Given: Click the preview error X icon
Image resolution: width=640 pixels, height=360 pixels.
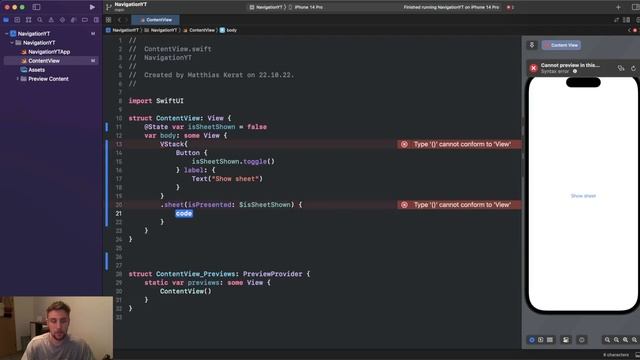Looking at the screenshot, I should coord(533,68).
